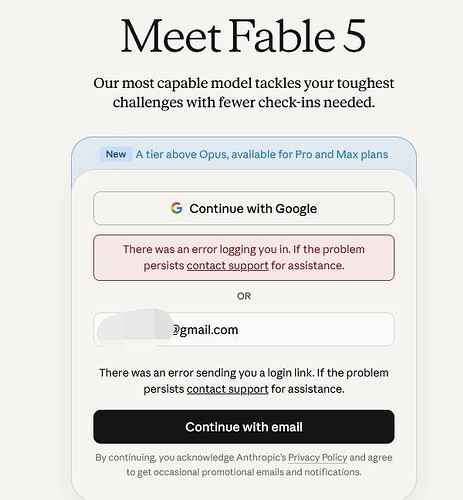Click the word Google on the sign-in button
This screenshot has width=463, height=500.
point(296,209)
